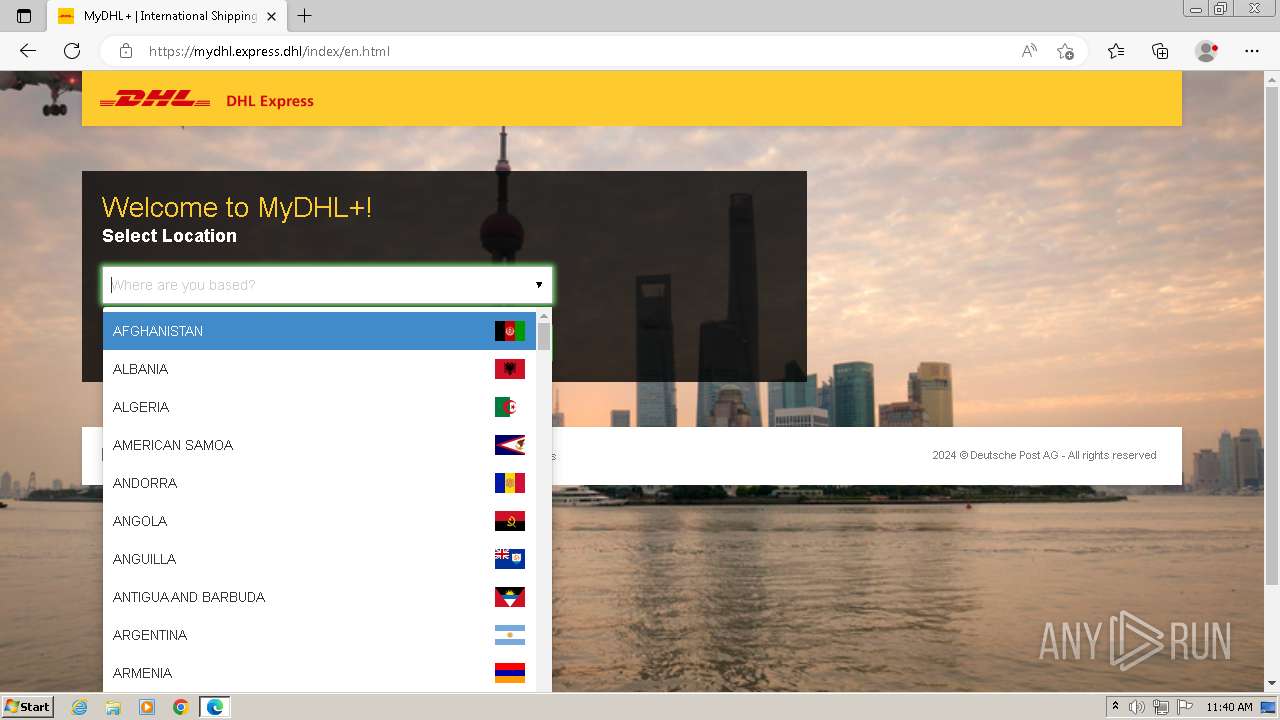1280x720 pixels.
Task: Click the Argentina flag icon
Action: [x=510, y=635]
